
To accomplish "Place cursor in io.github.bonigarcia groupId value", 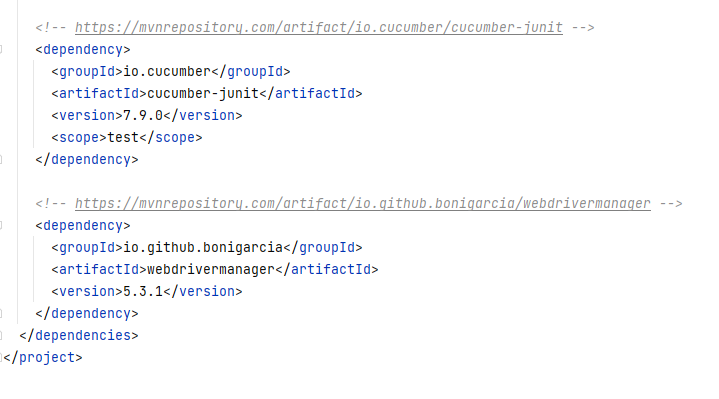I will (203, 248).
